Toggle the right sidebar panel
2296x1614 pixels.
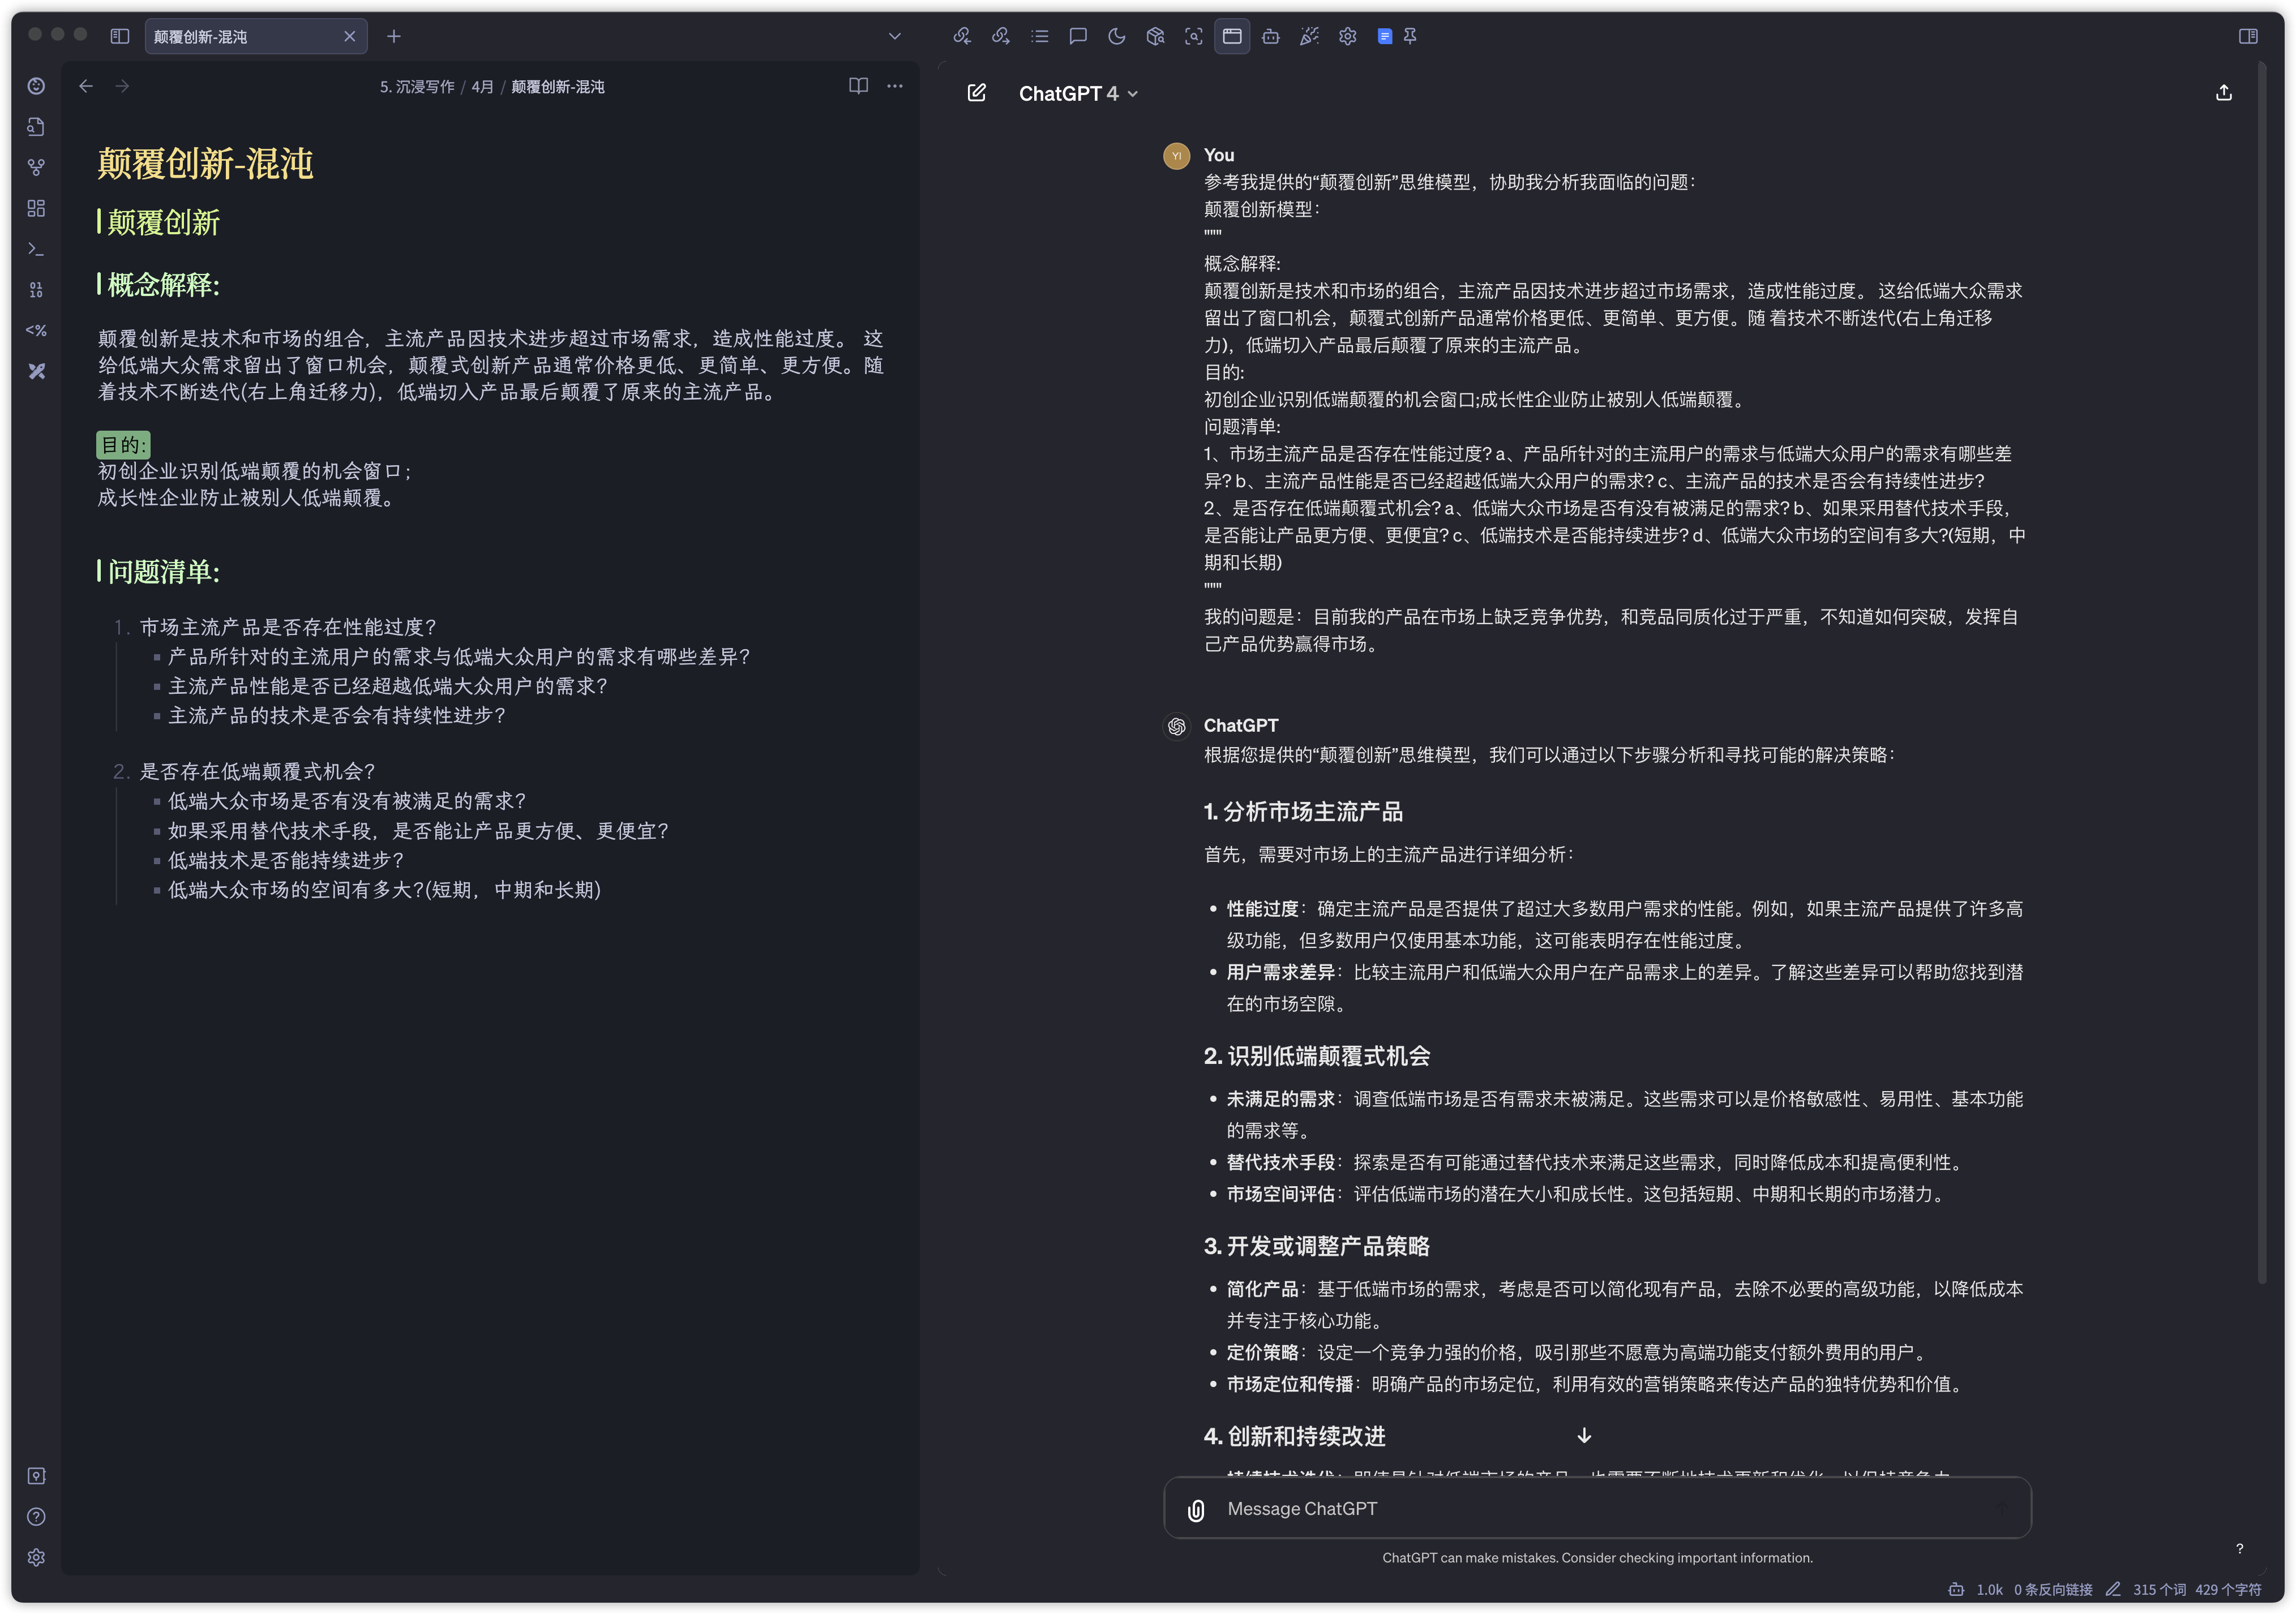(2248, 37)
